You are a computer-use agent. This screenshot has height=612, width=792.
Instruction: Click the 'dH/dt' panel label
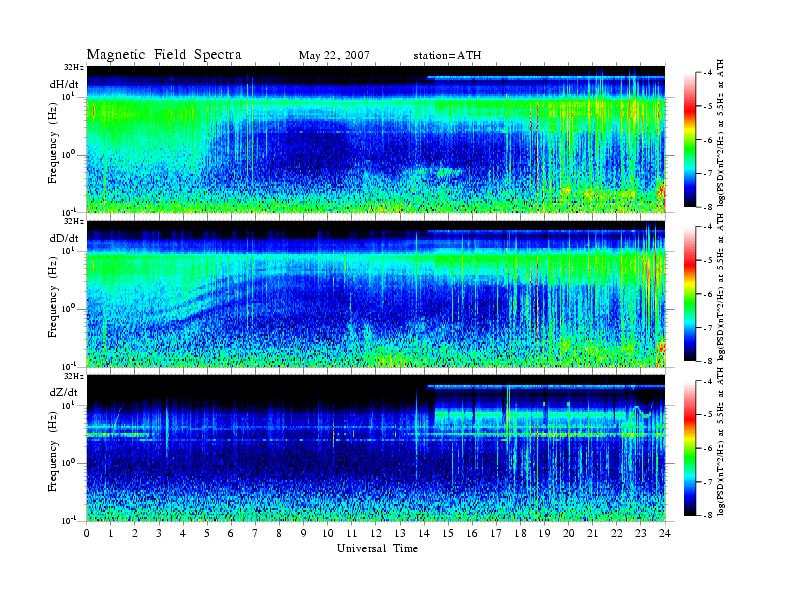(64, 84)
